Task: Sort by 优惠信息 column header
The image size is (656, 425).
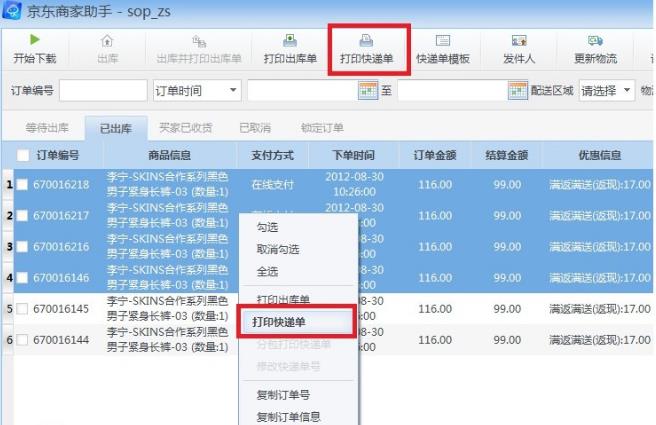Action: click(600, 156)
